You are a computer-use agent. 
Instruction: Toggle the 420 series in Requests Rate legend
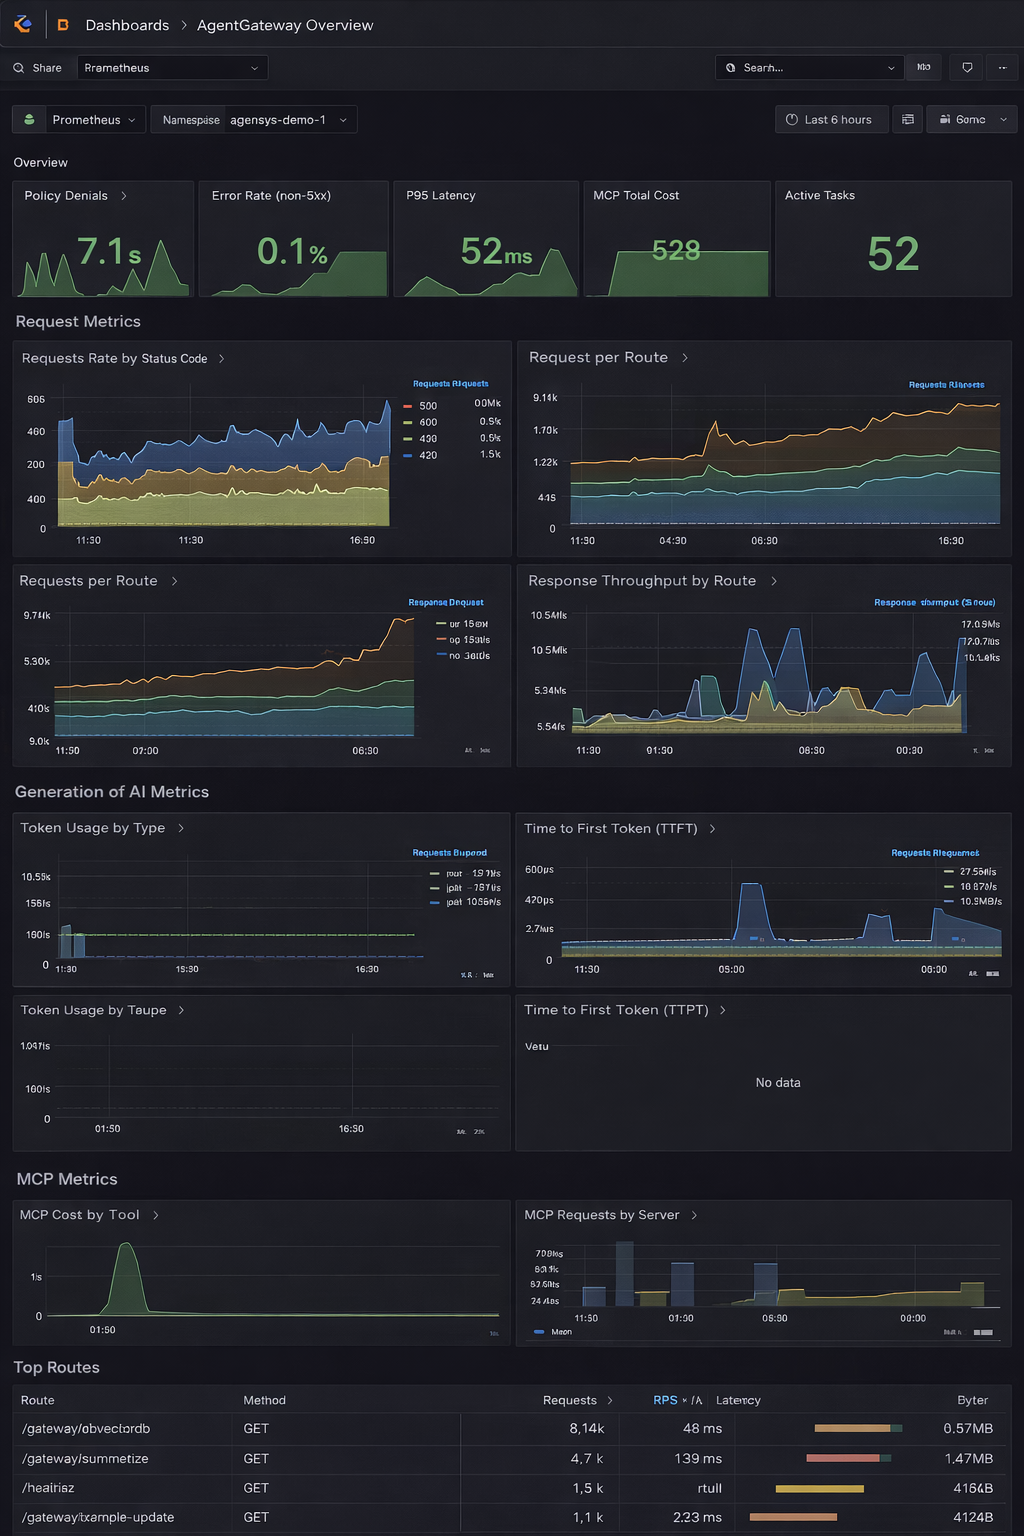(427, 455)
